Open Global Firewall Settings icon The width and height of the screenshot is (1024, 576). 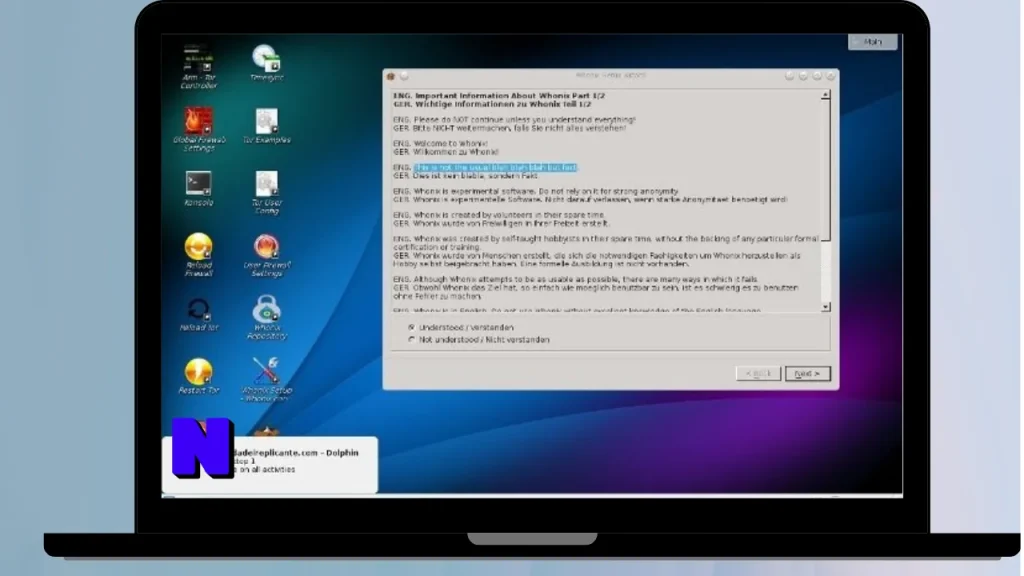199,129
